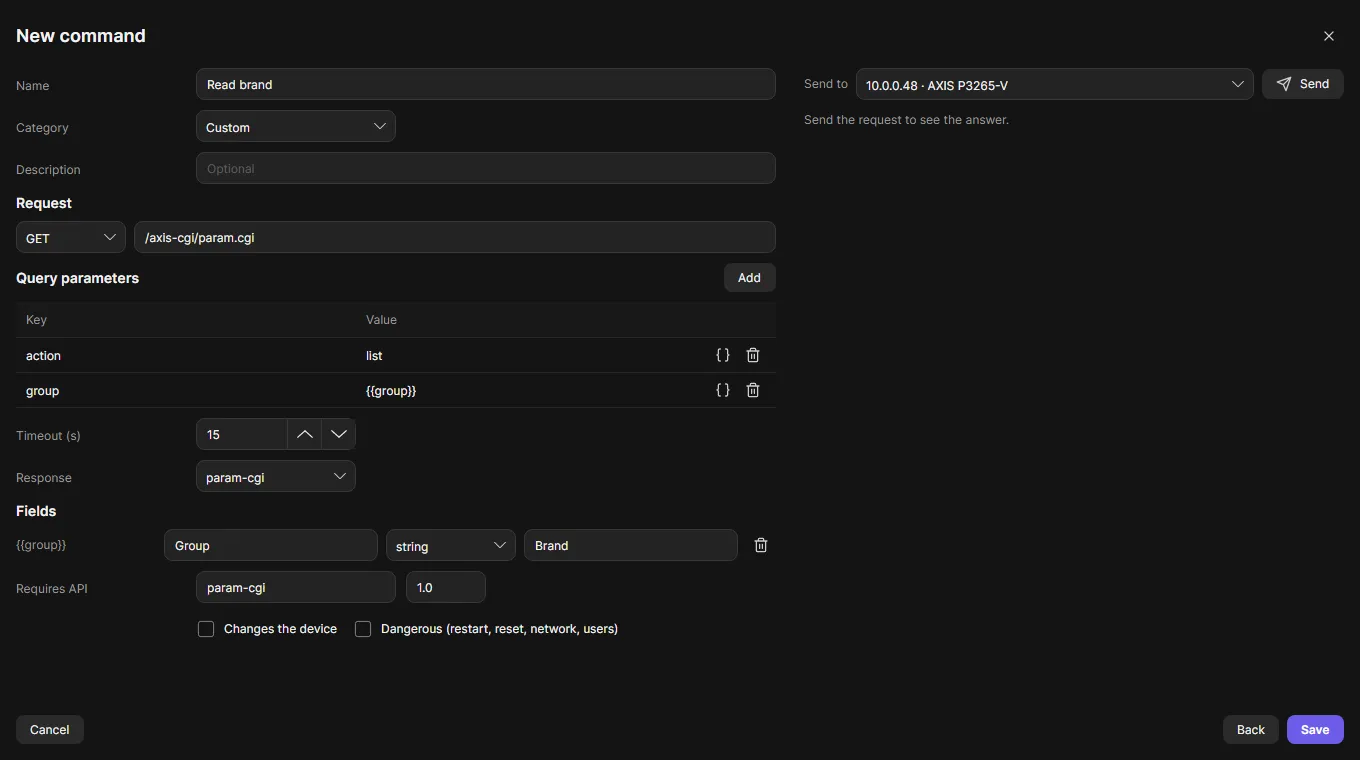
Task: Delete the action query parameter
Action: pos(753,355)
